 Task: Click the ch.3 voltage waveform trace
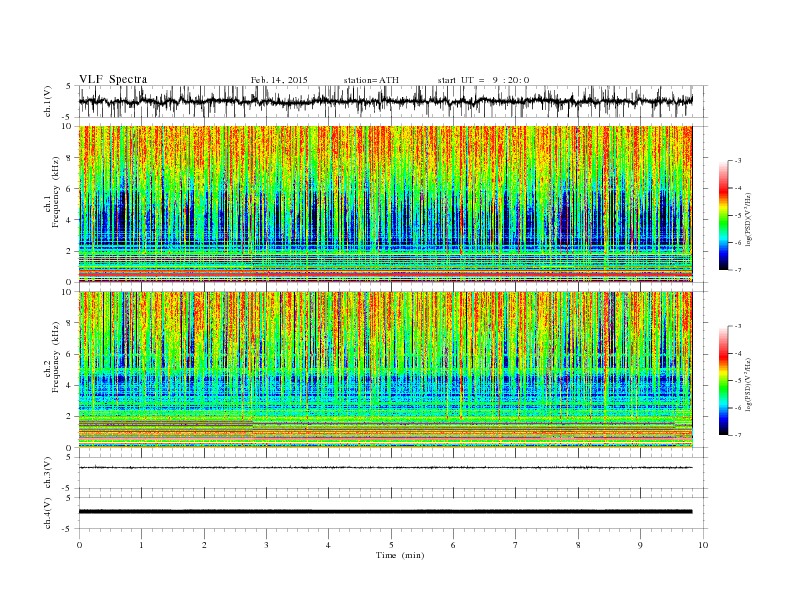click(x=385, y=468)
